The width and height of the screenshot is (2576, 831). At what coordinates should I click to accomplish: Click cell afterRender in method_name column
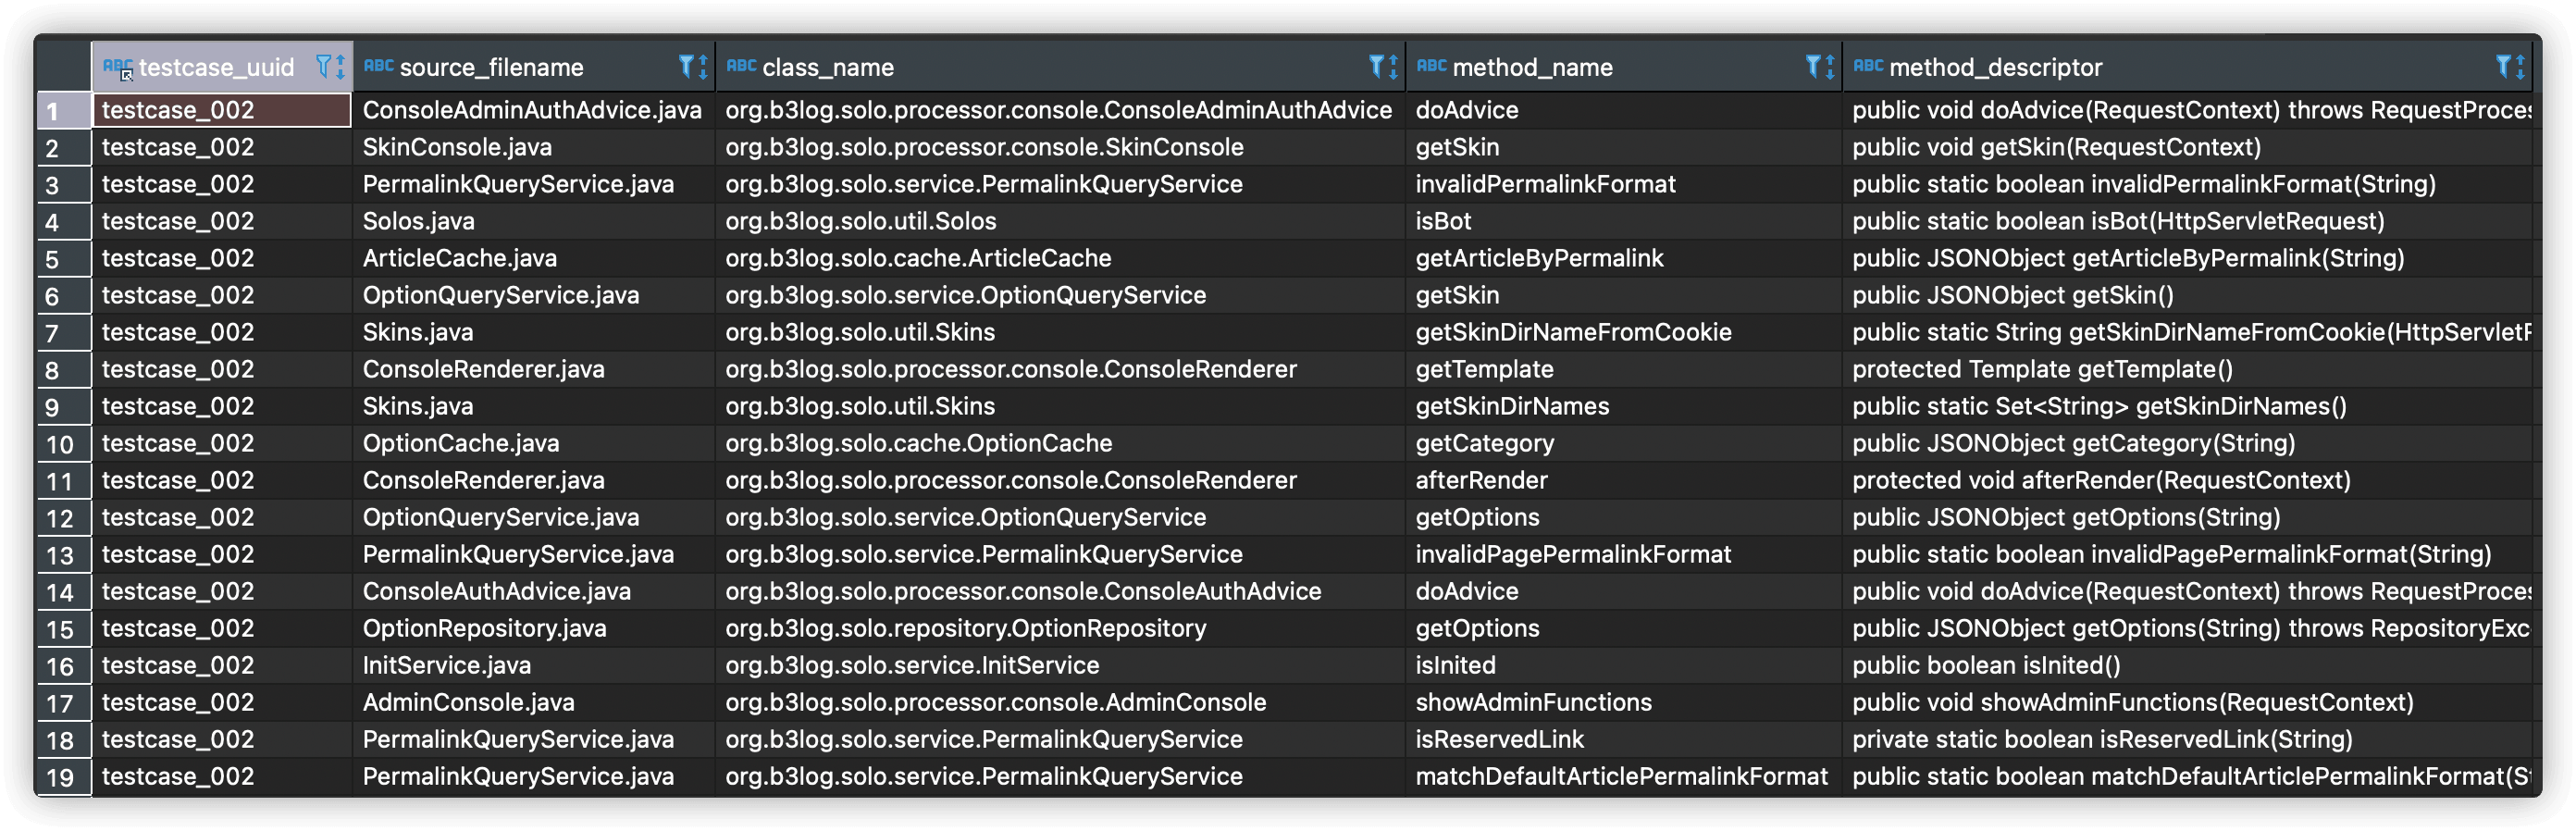pyautogui.click(x=1623, y=480)
